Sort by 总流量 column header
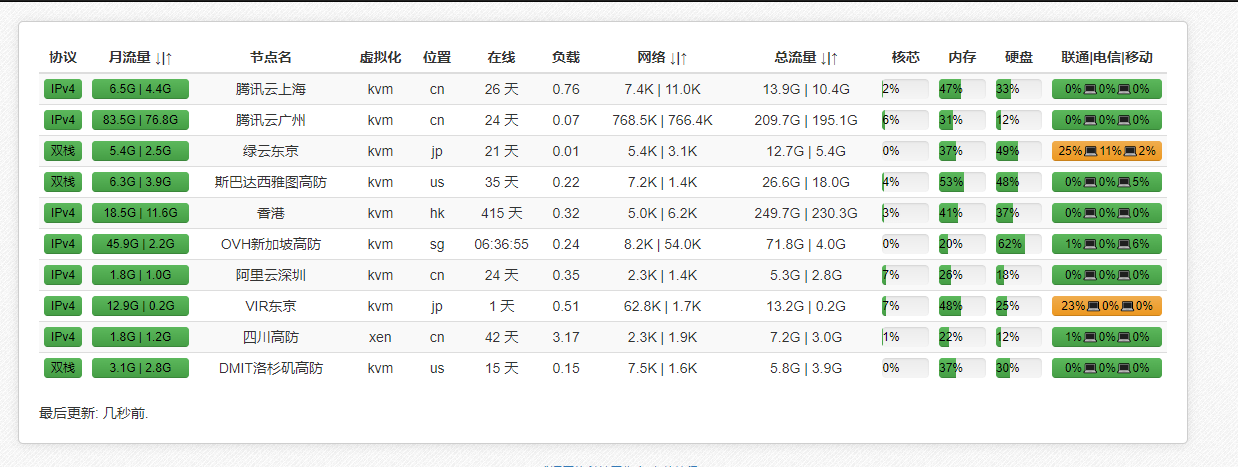The width and height of the screenshot is (1238, 467). tap(806, 58)
